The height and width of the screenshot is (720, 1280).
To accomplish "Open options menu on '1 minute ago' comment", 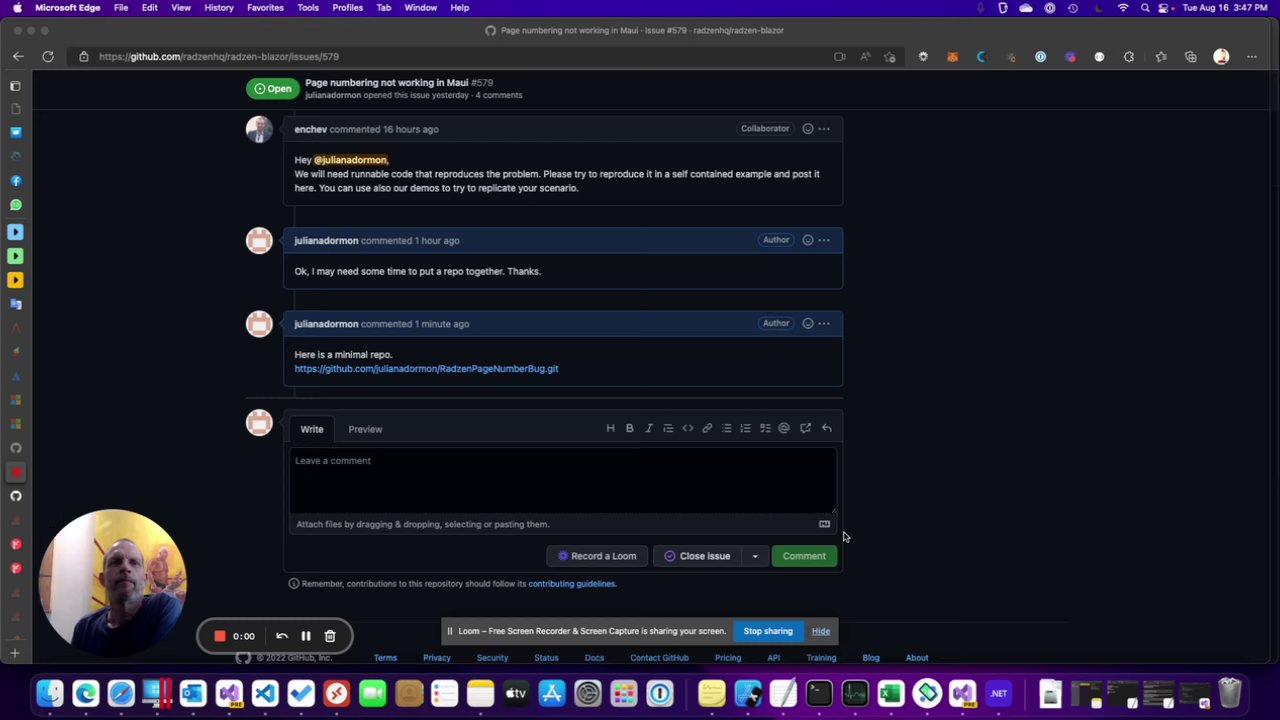I will tap(824, 323).
